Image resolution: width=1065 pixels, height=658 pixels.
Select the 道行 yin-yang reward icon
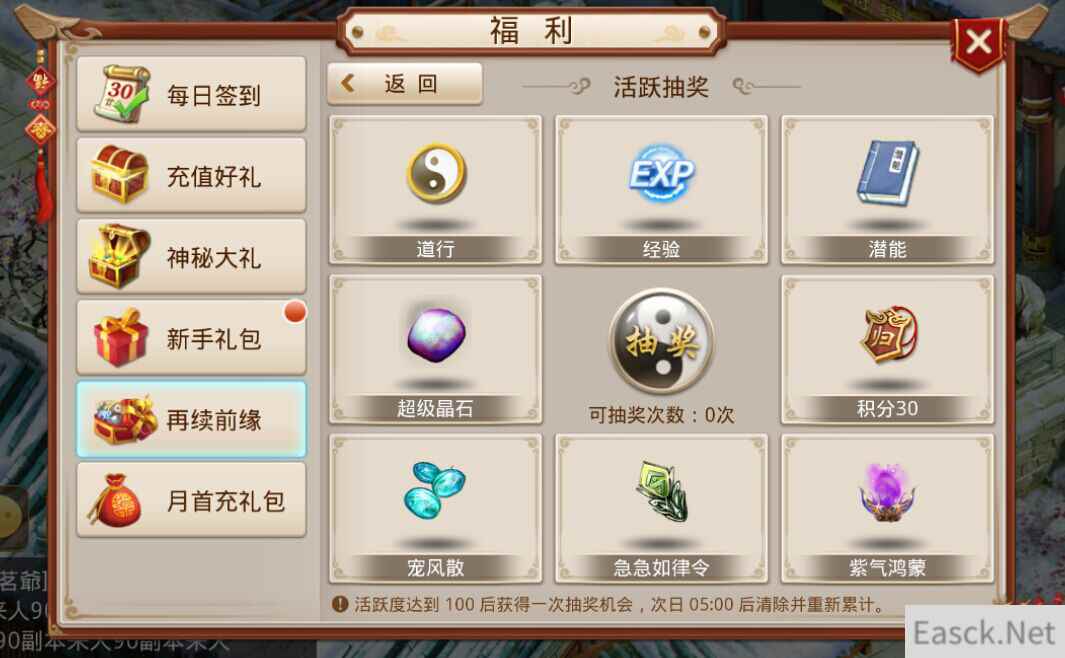(x=435, y=189)
